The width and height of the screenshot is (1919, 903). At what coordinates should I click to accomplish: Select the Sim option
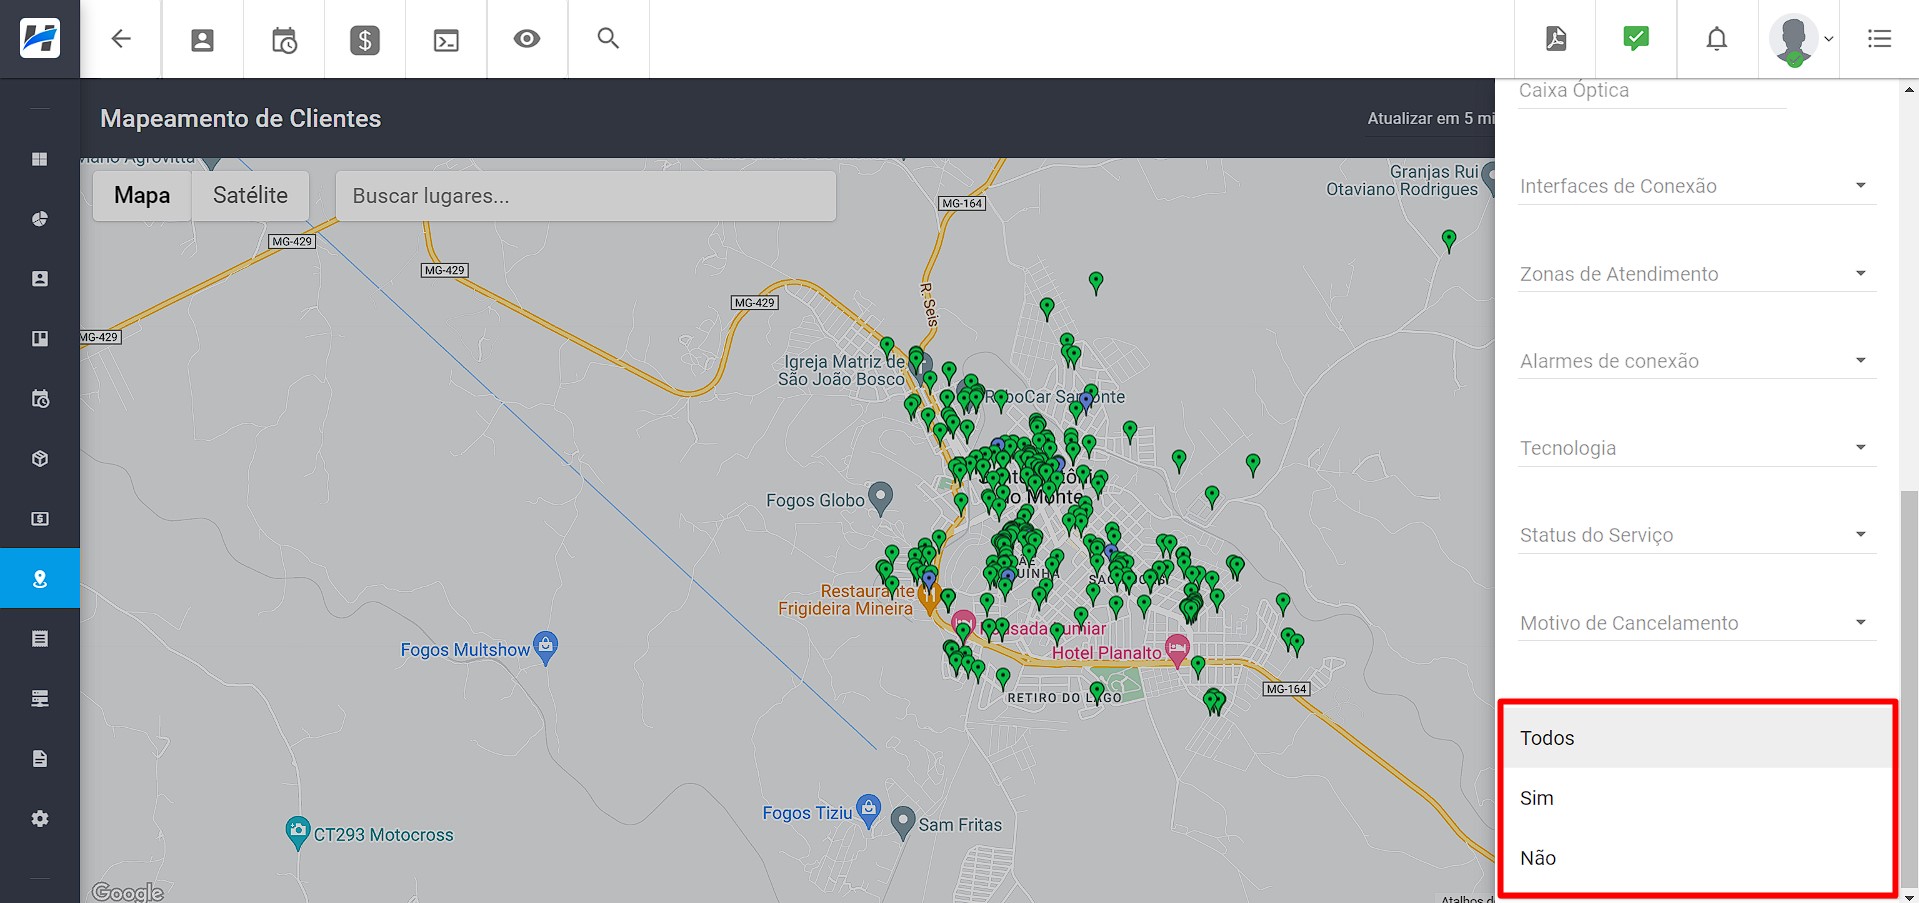(1697, 798)
